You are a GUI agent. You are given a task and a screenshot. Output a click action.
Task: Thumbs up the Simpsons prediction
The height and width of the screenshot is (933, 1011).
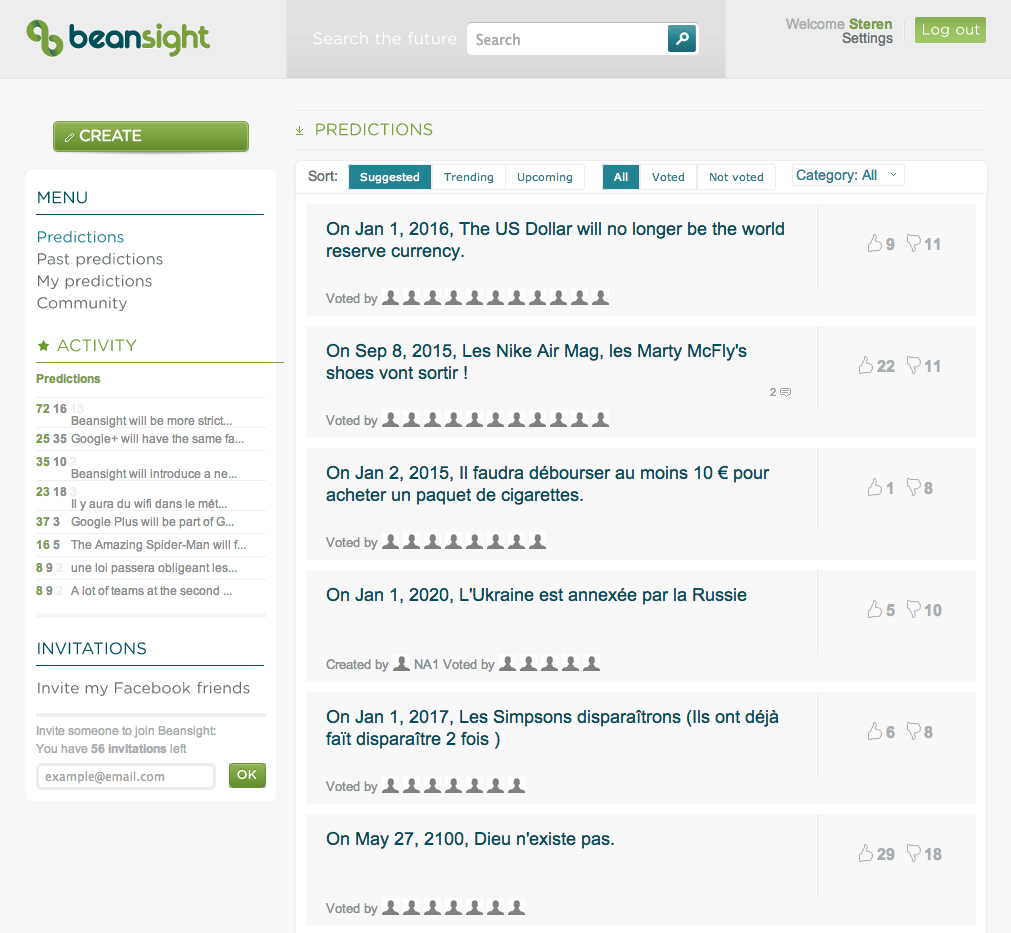coord(874,731)
